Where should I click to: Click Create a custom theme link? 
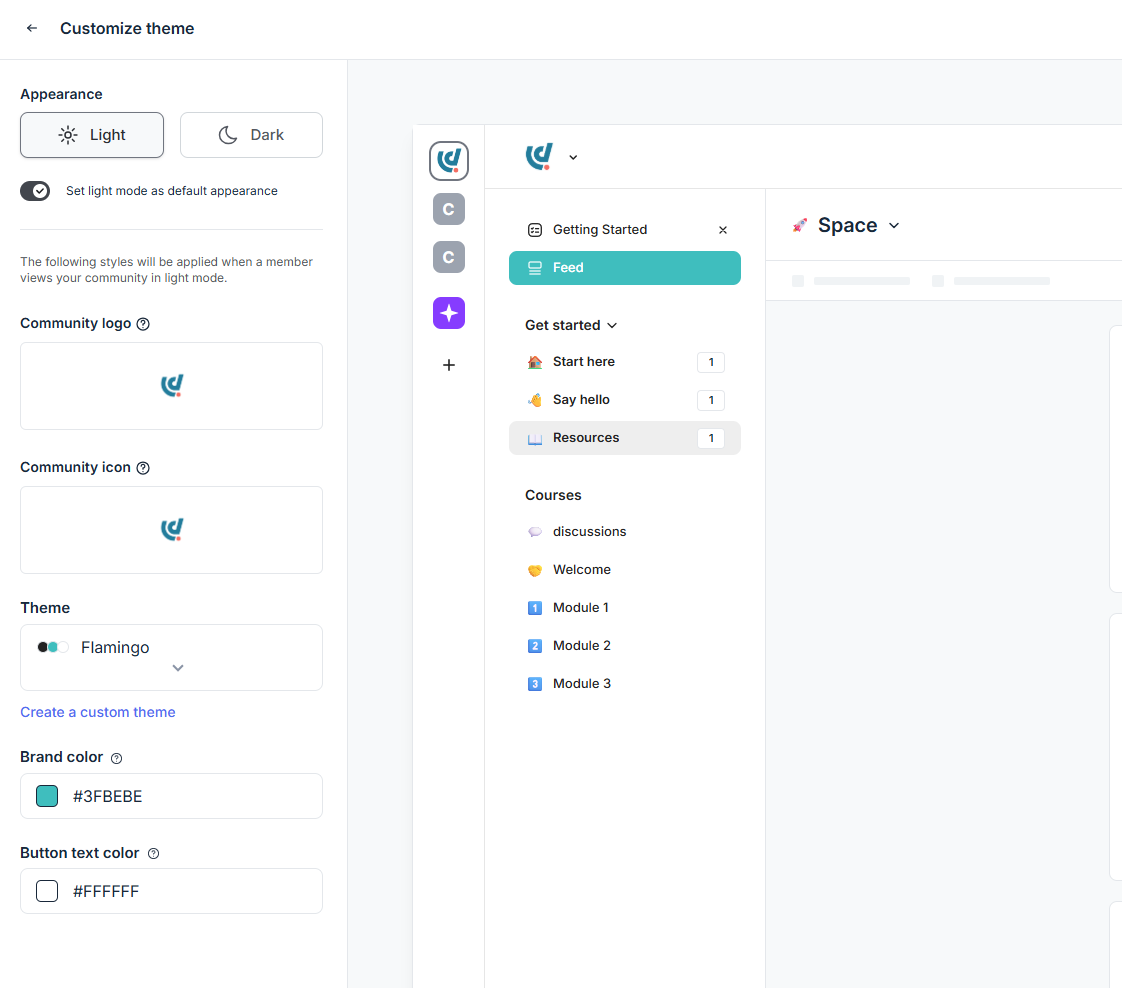point(97,712)
